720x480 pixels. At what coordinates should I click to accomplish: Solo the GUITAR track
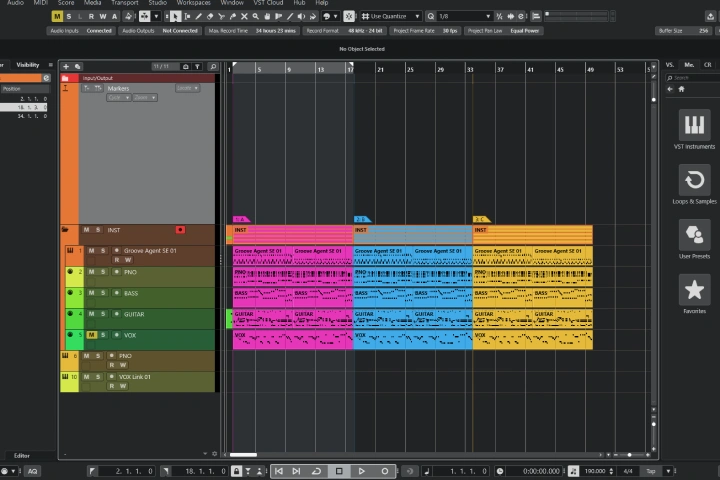[x=103, y=314]
